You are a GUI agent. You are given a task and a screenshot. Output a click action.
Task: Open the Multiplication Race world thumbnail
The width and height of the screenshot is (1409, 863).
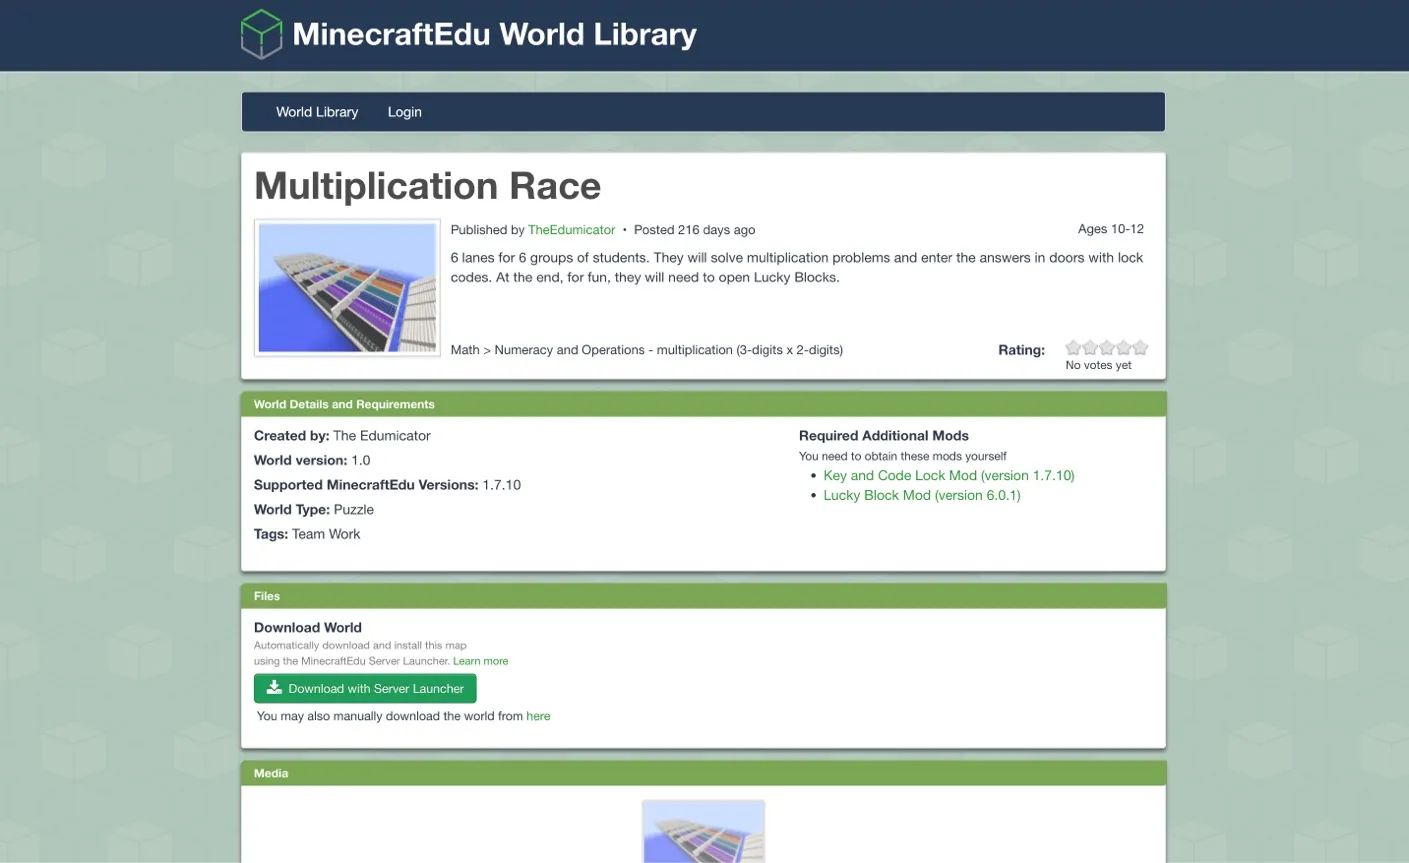348,288
